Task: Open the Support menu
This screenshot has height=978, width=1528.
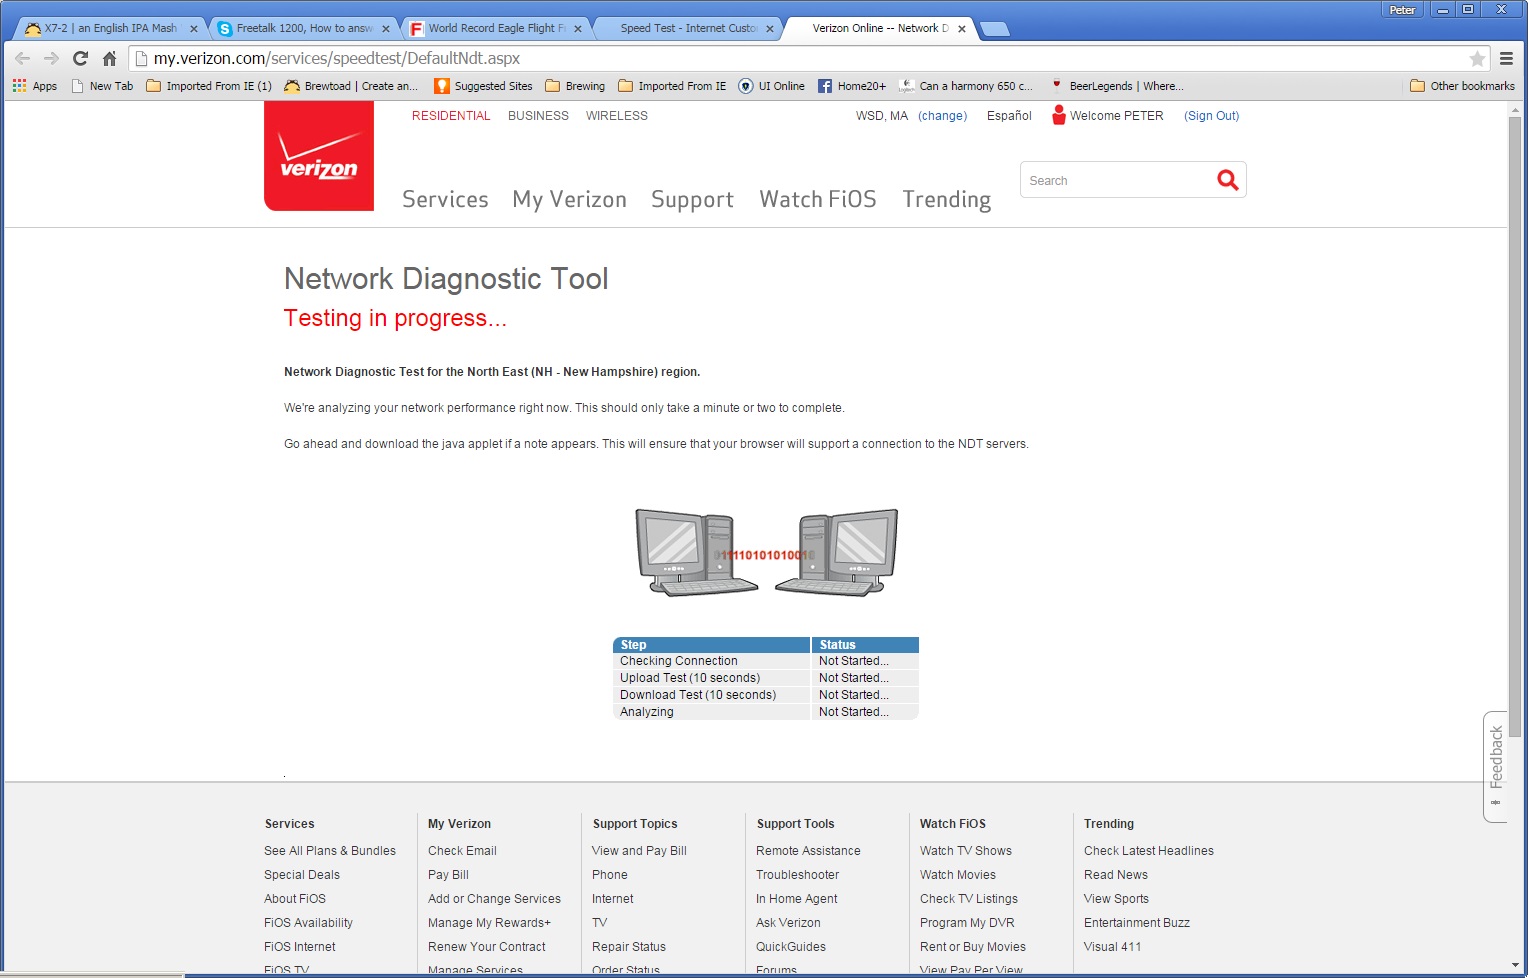Action: [692, 199]
